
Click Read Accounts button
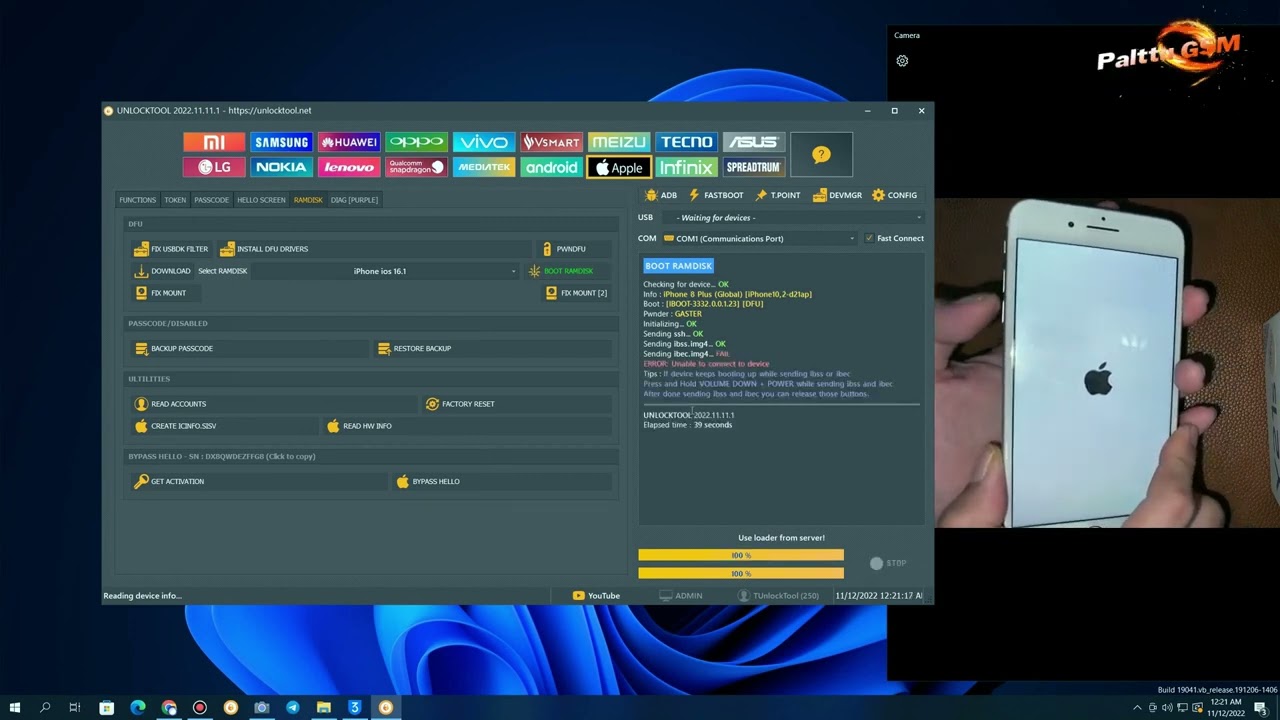tap(274, 404)
